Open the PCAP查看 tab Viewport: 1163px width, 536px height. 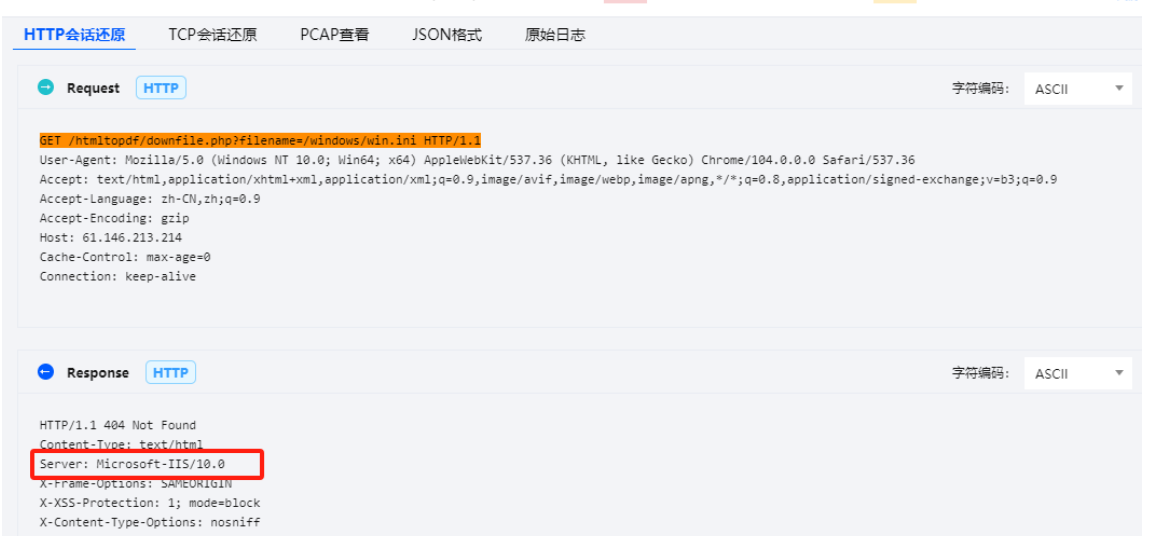pyautogui.click(x=334, y=35)
